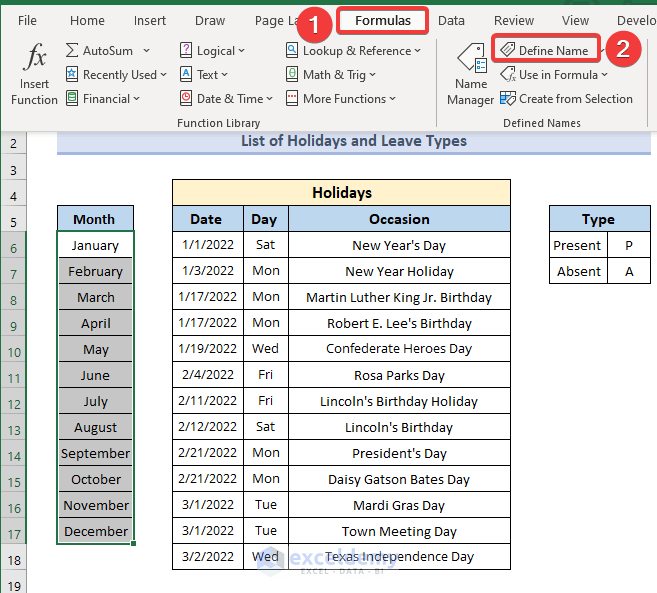Click the More Functions ellipsis icon
657x593 pixels.
coord(292,98)
